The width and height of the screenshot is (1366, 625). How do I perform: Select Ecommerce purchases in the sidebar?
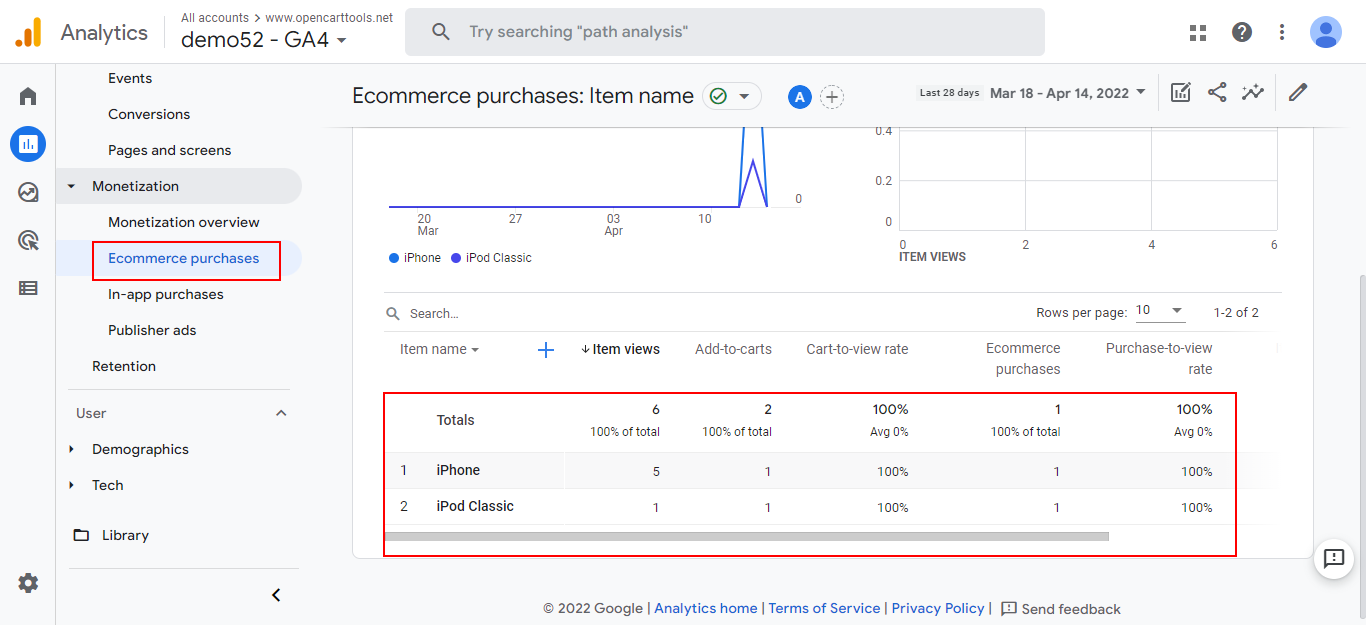[183, 258]
